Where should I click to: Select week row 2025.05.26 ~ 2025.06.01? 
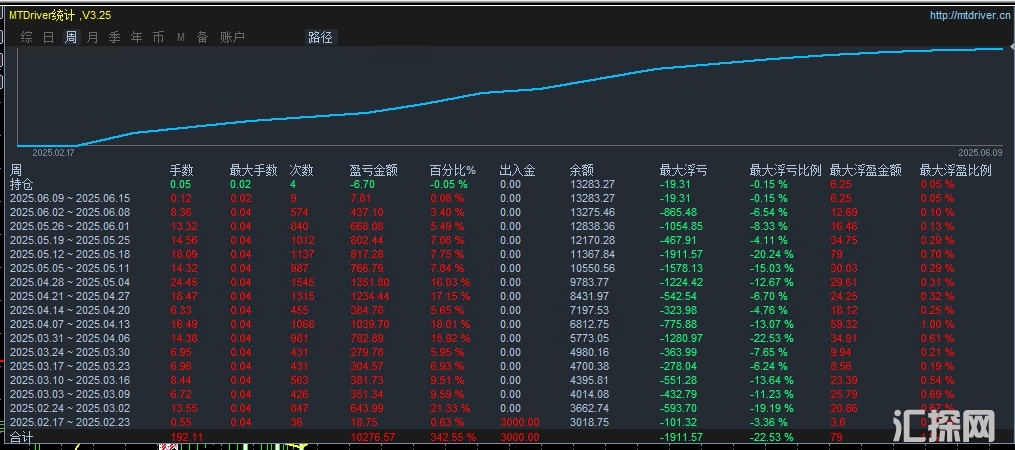pyautogui.click(x=70, y=226)
